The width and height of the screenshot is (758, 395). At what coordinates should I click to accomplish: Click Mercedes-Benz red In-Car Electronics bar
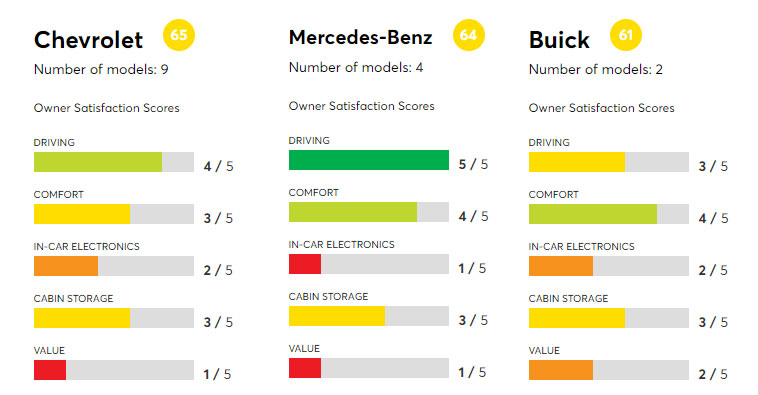[305, 264]
